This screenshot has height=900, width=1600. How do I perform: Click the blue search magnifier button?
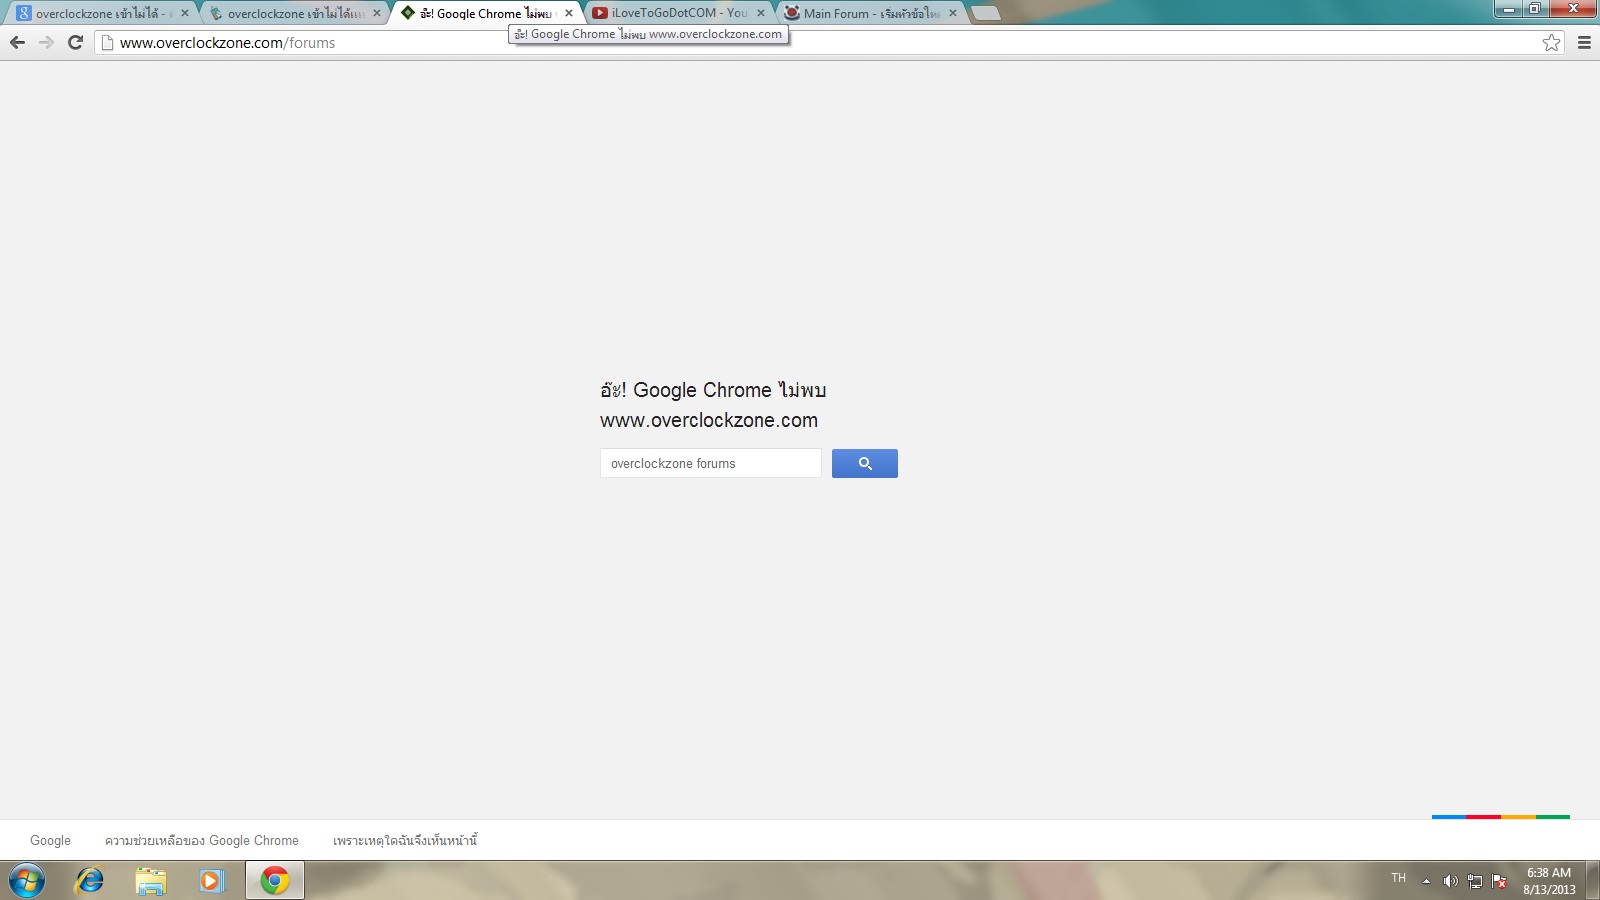865,463
